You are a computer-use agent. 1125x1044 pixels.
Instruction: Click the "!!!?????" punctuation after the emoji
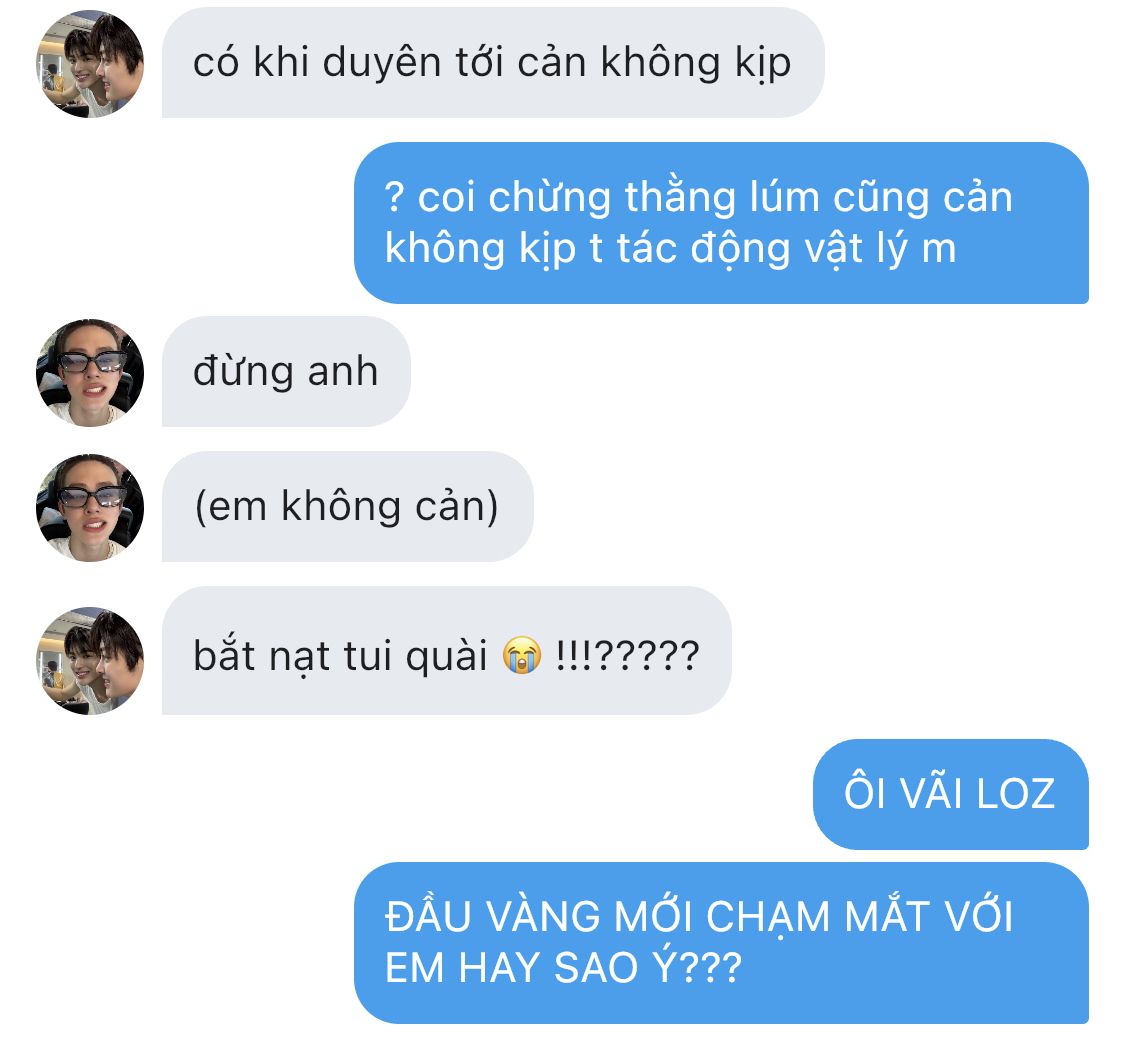point(627,655)
